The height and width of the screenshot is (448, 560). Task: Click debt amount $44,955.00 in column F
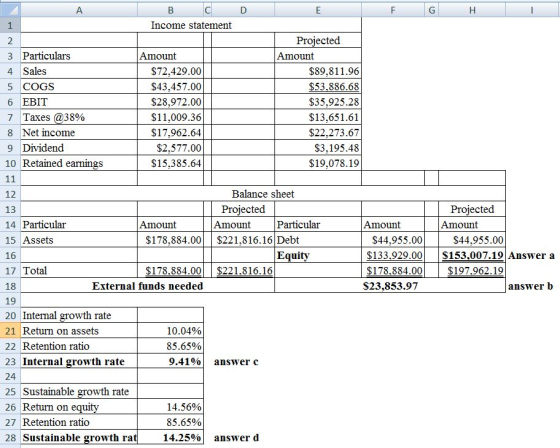tap(393, 240)
